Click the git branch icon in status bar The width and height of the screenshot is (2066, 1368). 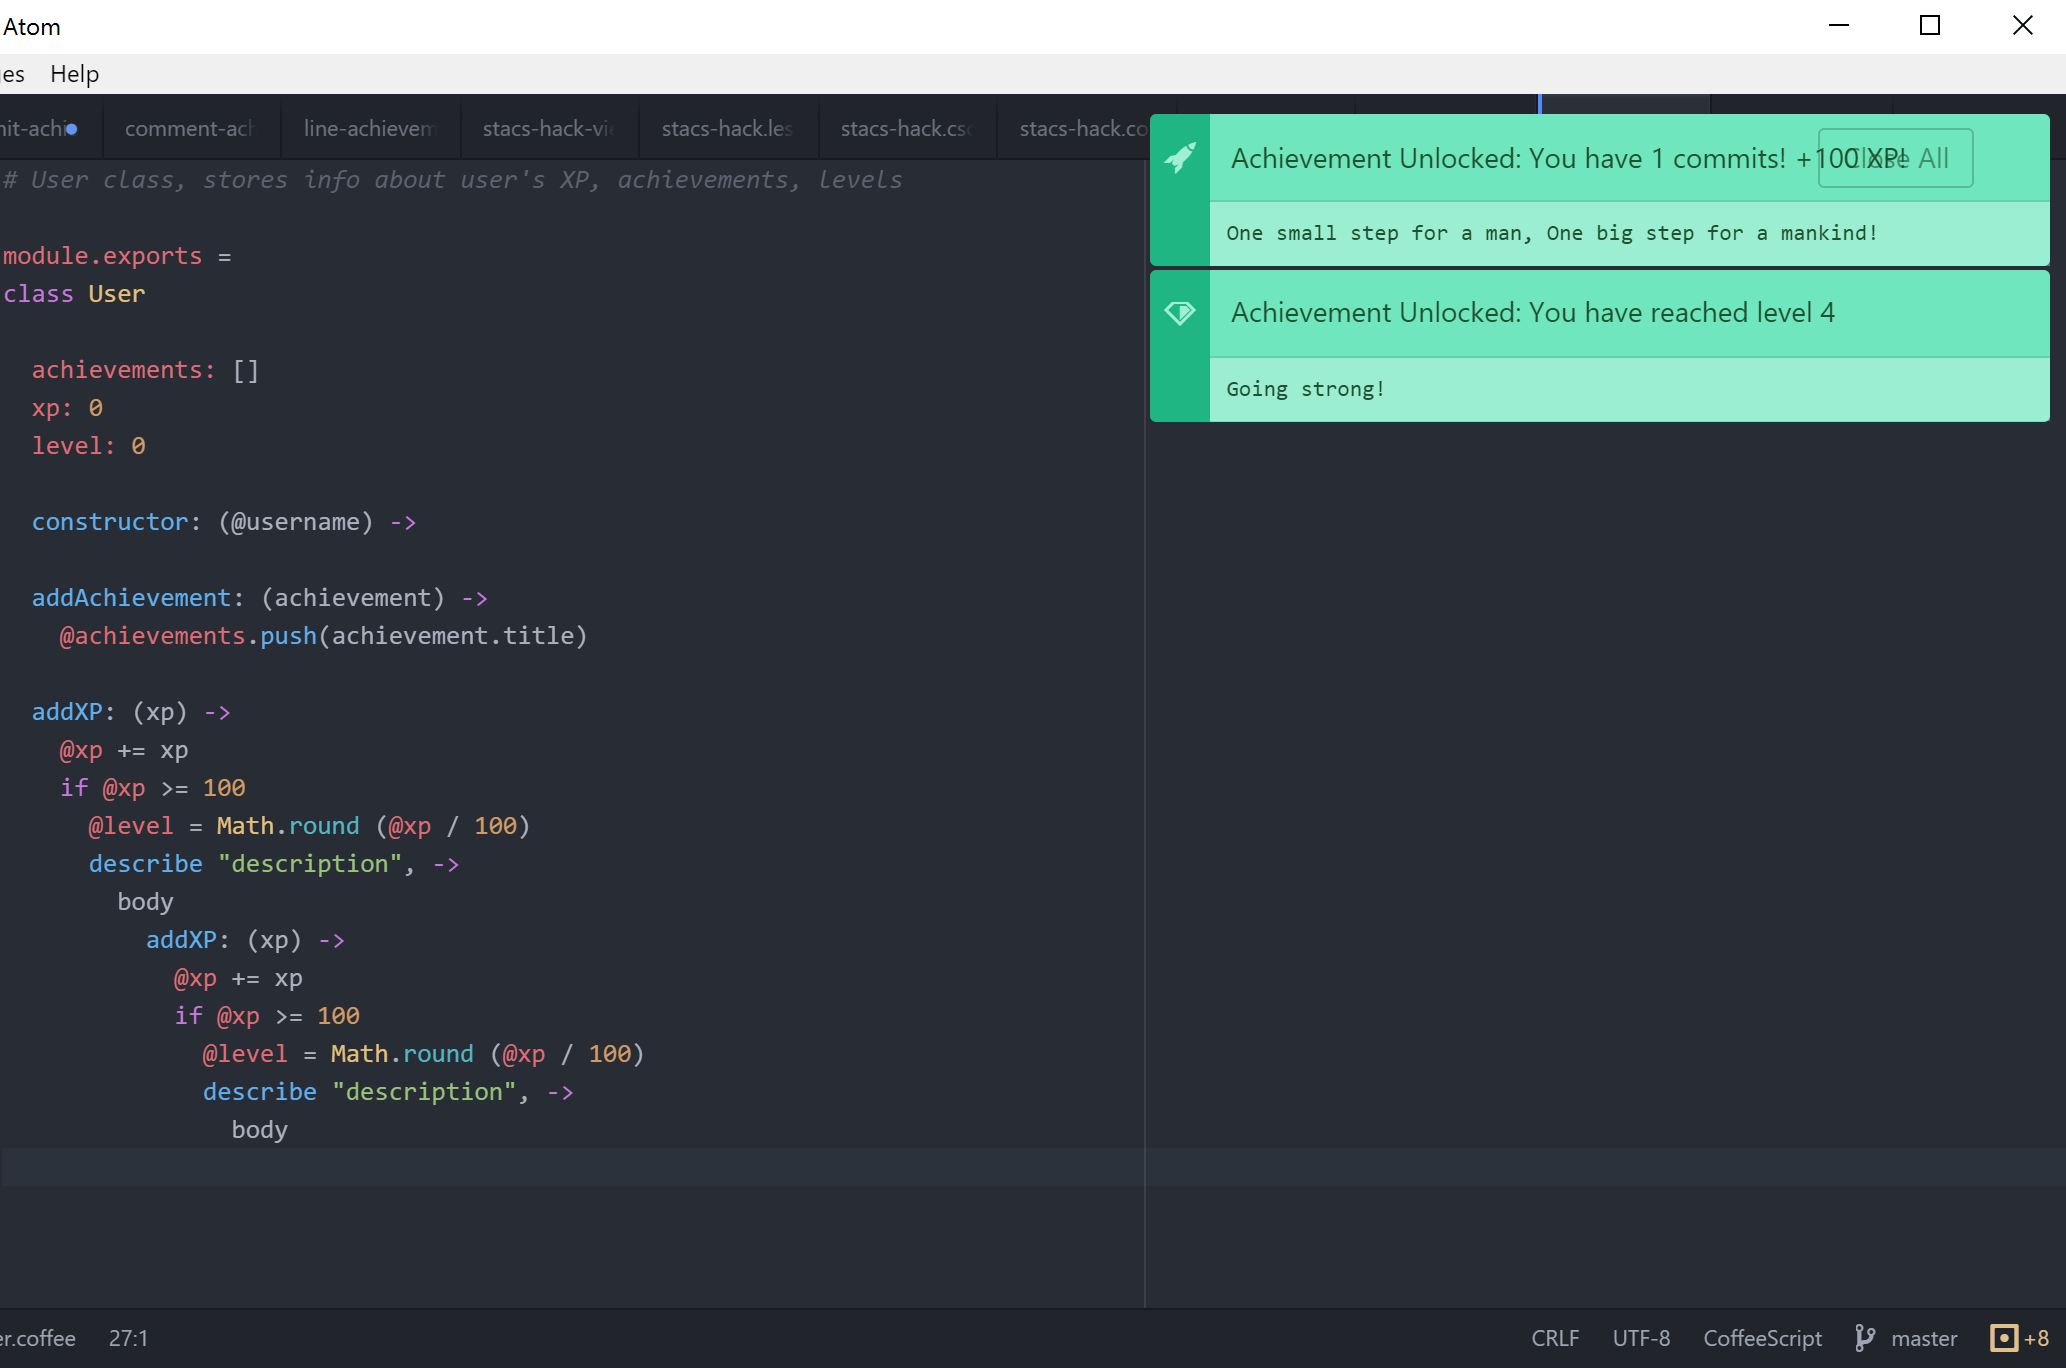[x=1865, y=1338]
